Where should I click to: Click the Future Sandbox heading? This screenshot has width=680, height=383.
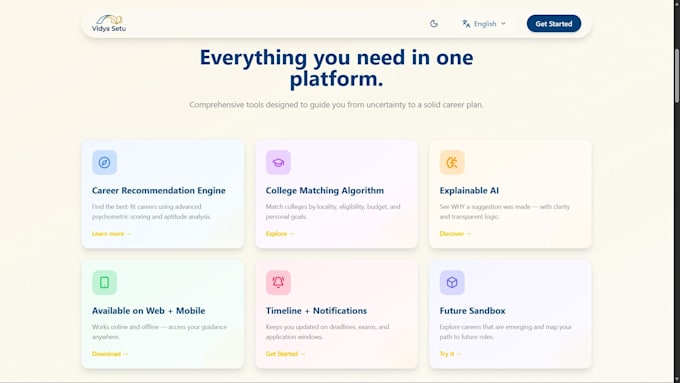point(472,311)
